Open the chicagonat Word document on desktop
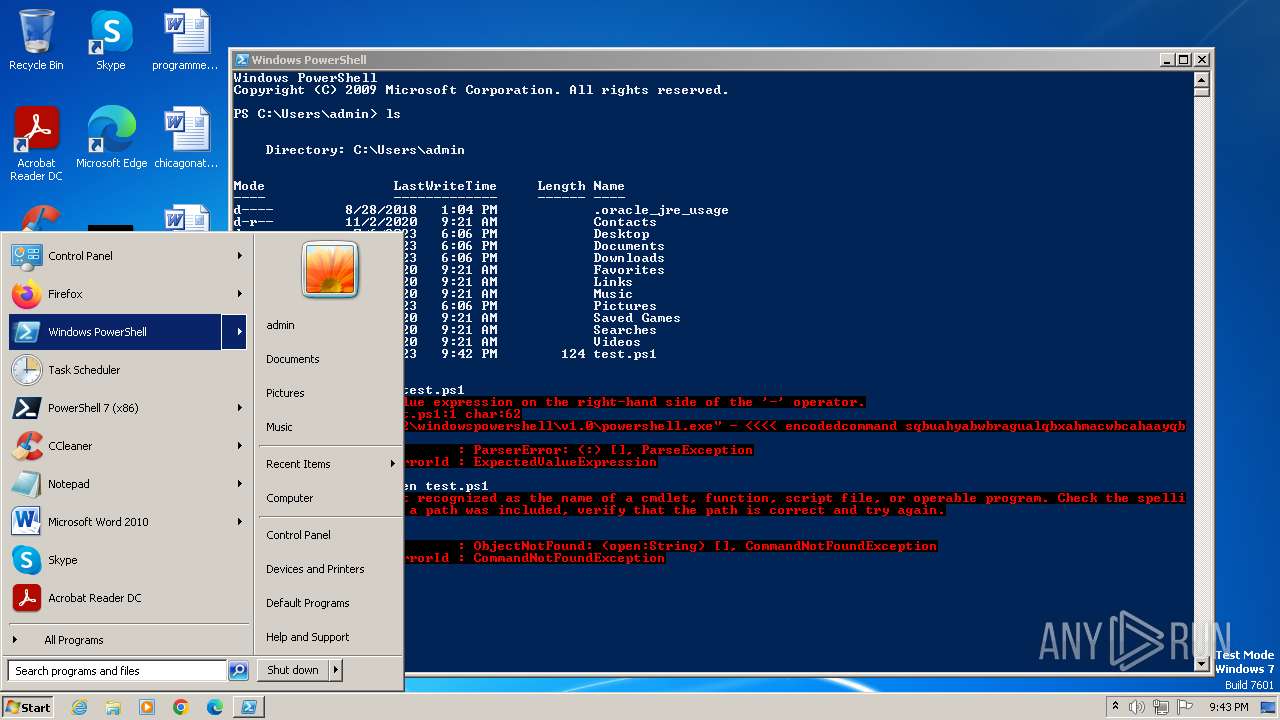The height and width of the screenshot is (720, 1280). [x=186, y=138]
